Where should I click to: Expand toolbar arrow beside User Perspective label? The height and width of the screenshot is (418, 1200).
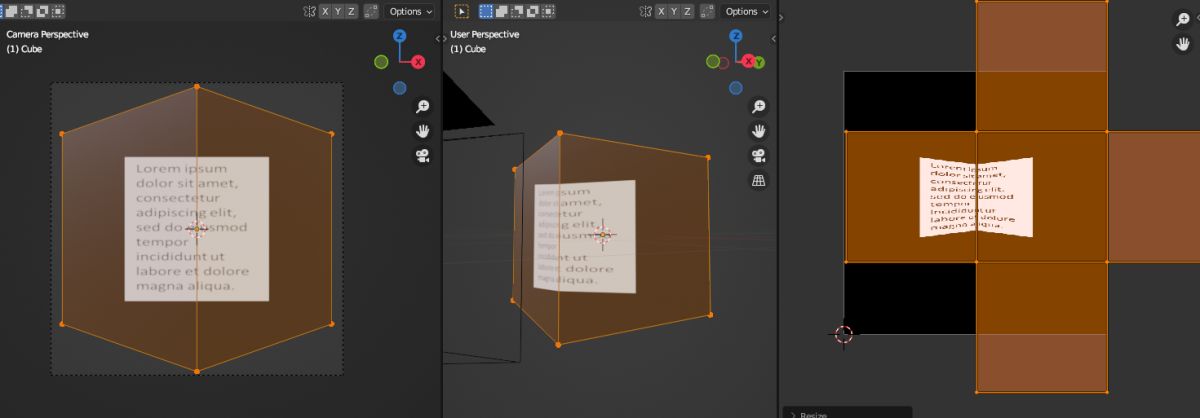pyautogui.click(x=446, y=38)
